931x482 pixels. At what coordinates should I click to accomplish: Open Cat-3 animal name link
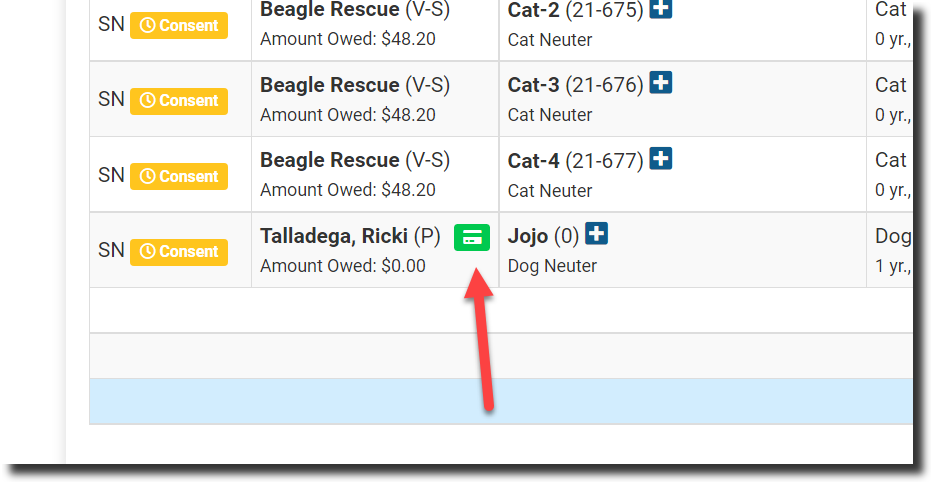[533, 85]
